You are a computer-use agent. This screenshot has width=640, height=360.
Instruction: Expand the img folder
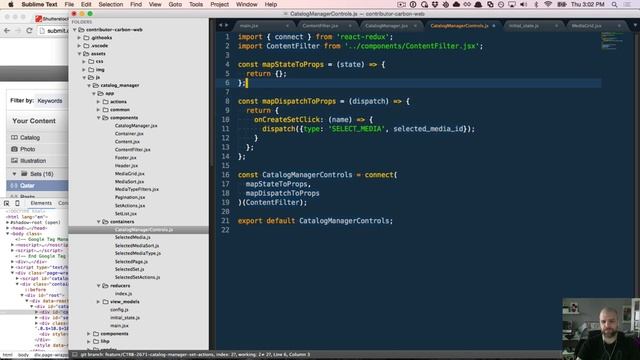pos(84,70)
